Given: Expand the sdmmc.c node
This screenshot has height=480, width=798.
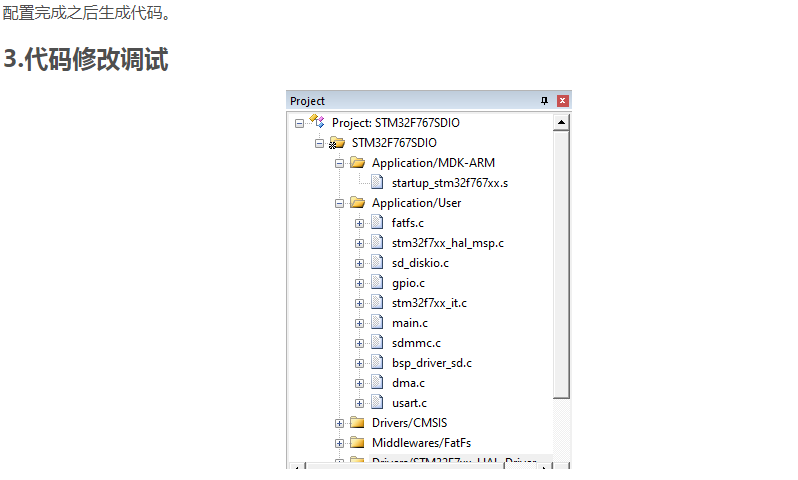Looking at the screenshot, I should click(x=359, y=344).
